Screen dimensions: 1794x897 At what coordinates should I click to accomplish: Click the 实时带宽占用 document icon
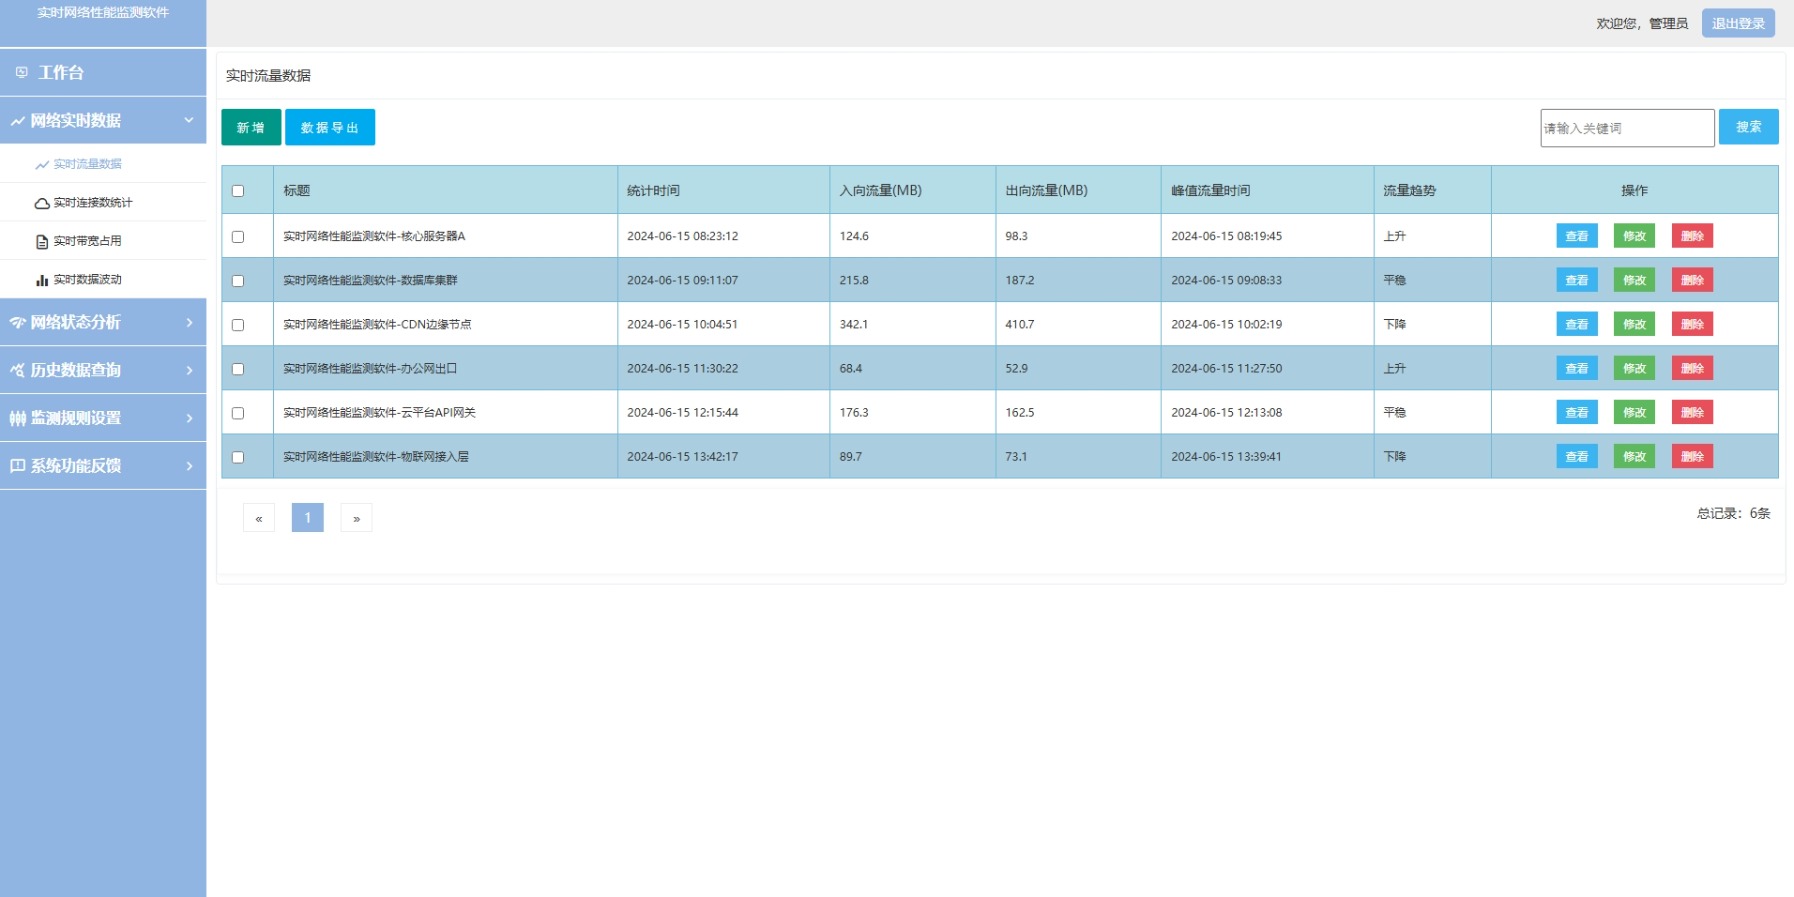tap(42, 241)
